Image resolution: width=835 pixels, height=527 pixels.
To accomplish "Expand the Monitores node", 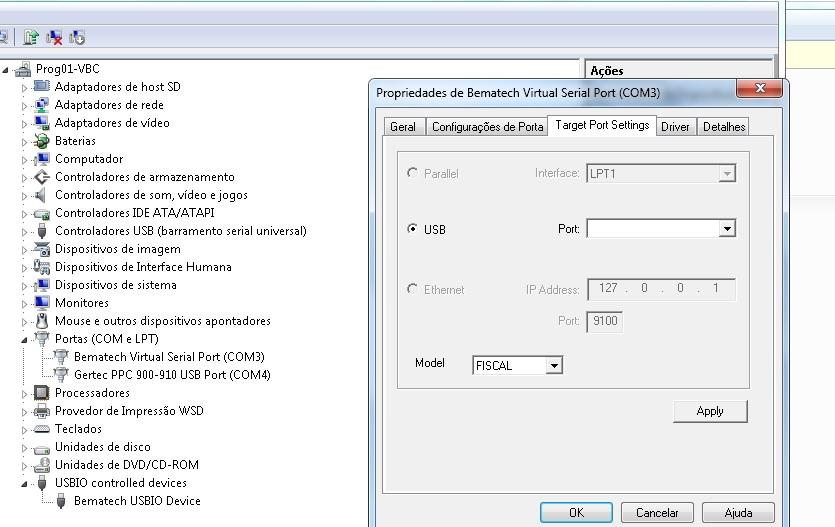I will 24,304.
